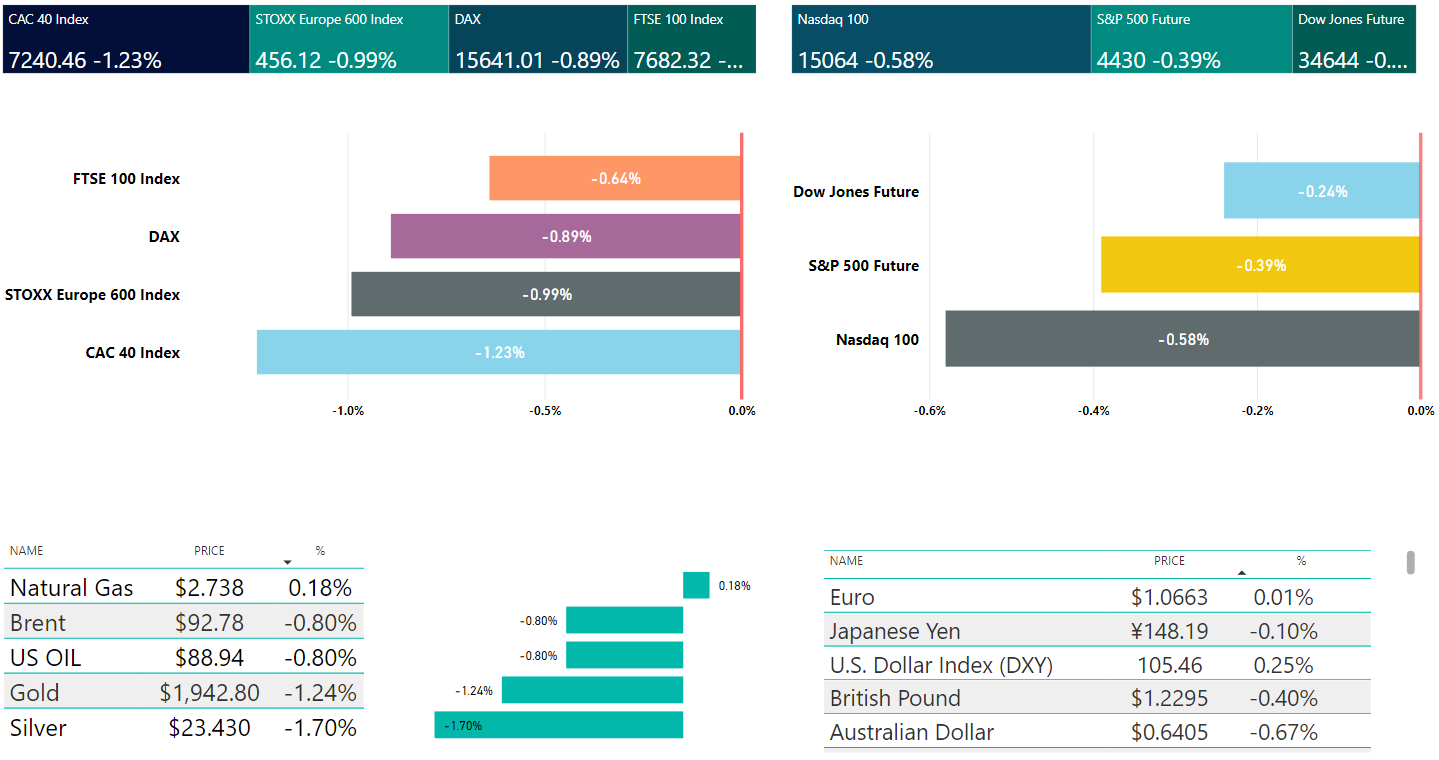The width and height of the screenshot is (1439, 760).
Task: Click the STOXX Europe 600 Index chart axis label
Action: pyautogui.click(x=92, y=294)
